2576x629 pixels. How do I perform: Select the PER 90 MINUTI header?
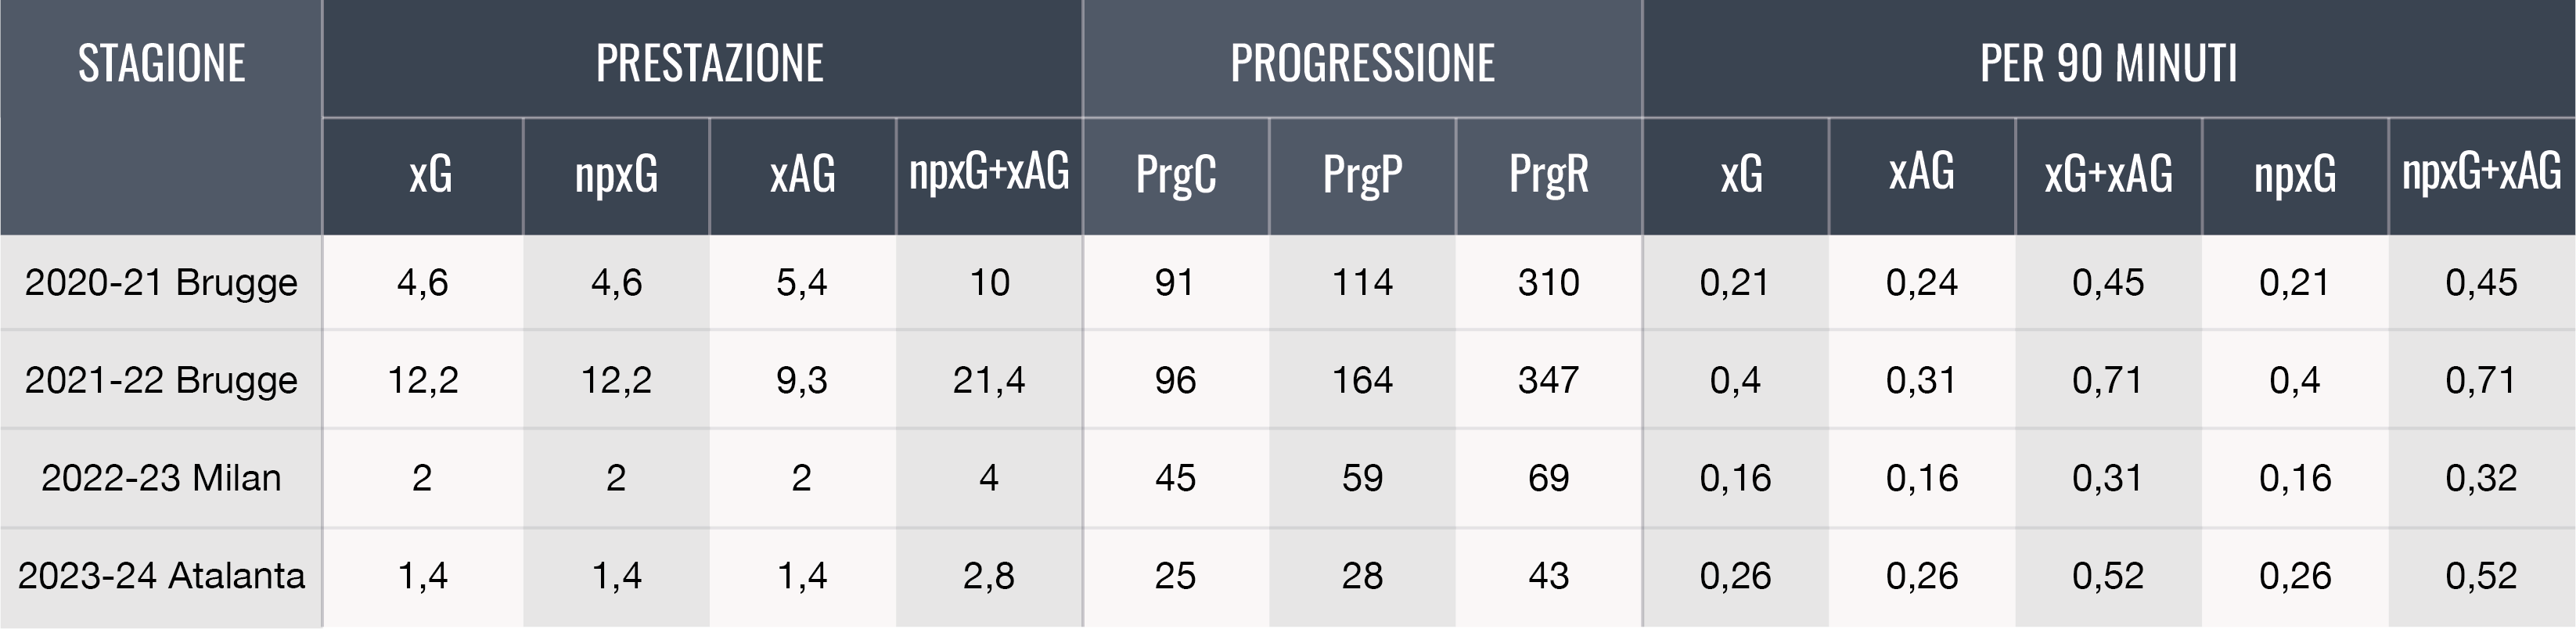coord(2108,64)
